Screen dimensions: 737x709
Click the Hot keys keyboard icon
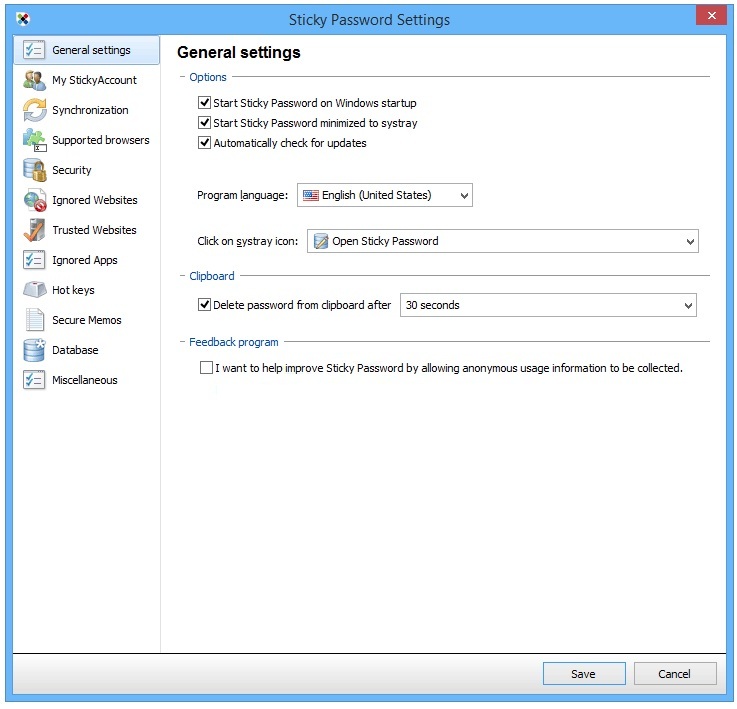(34, 290)
